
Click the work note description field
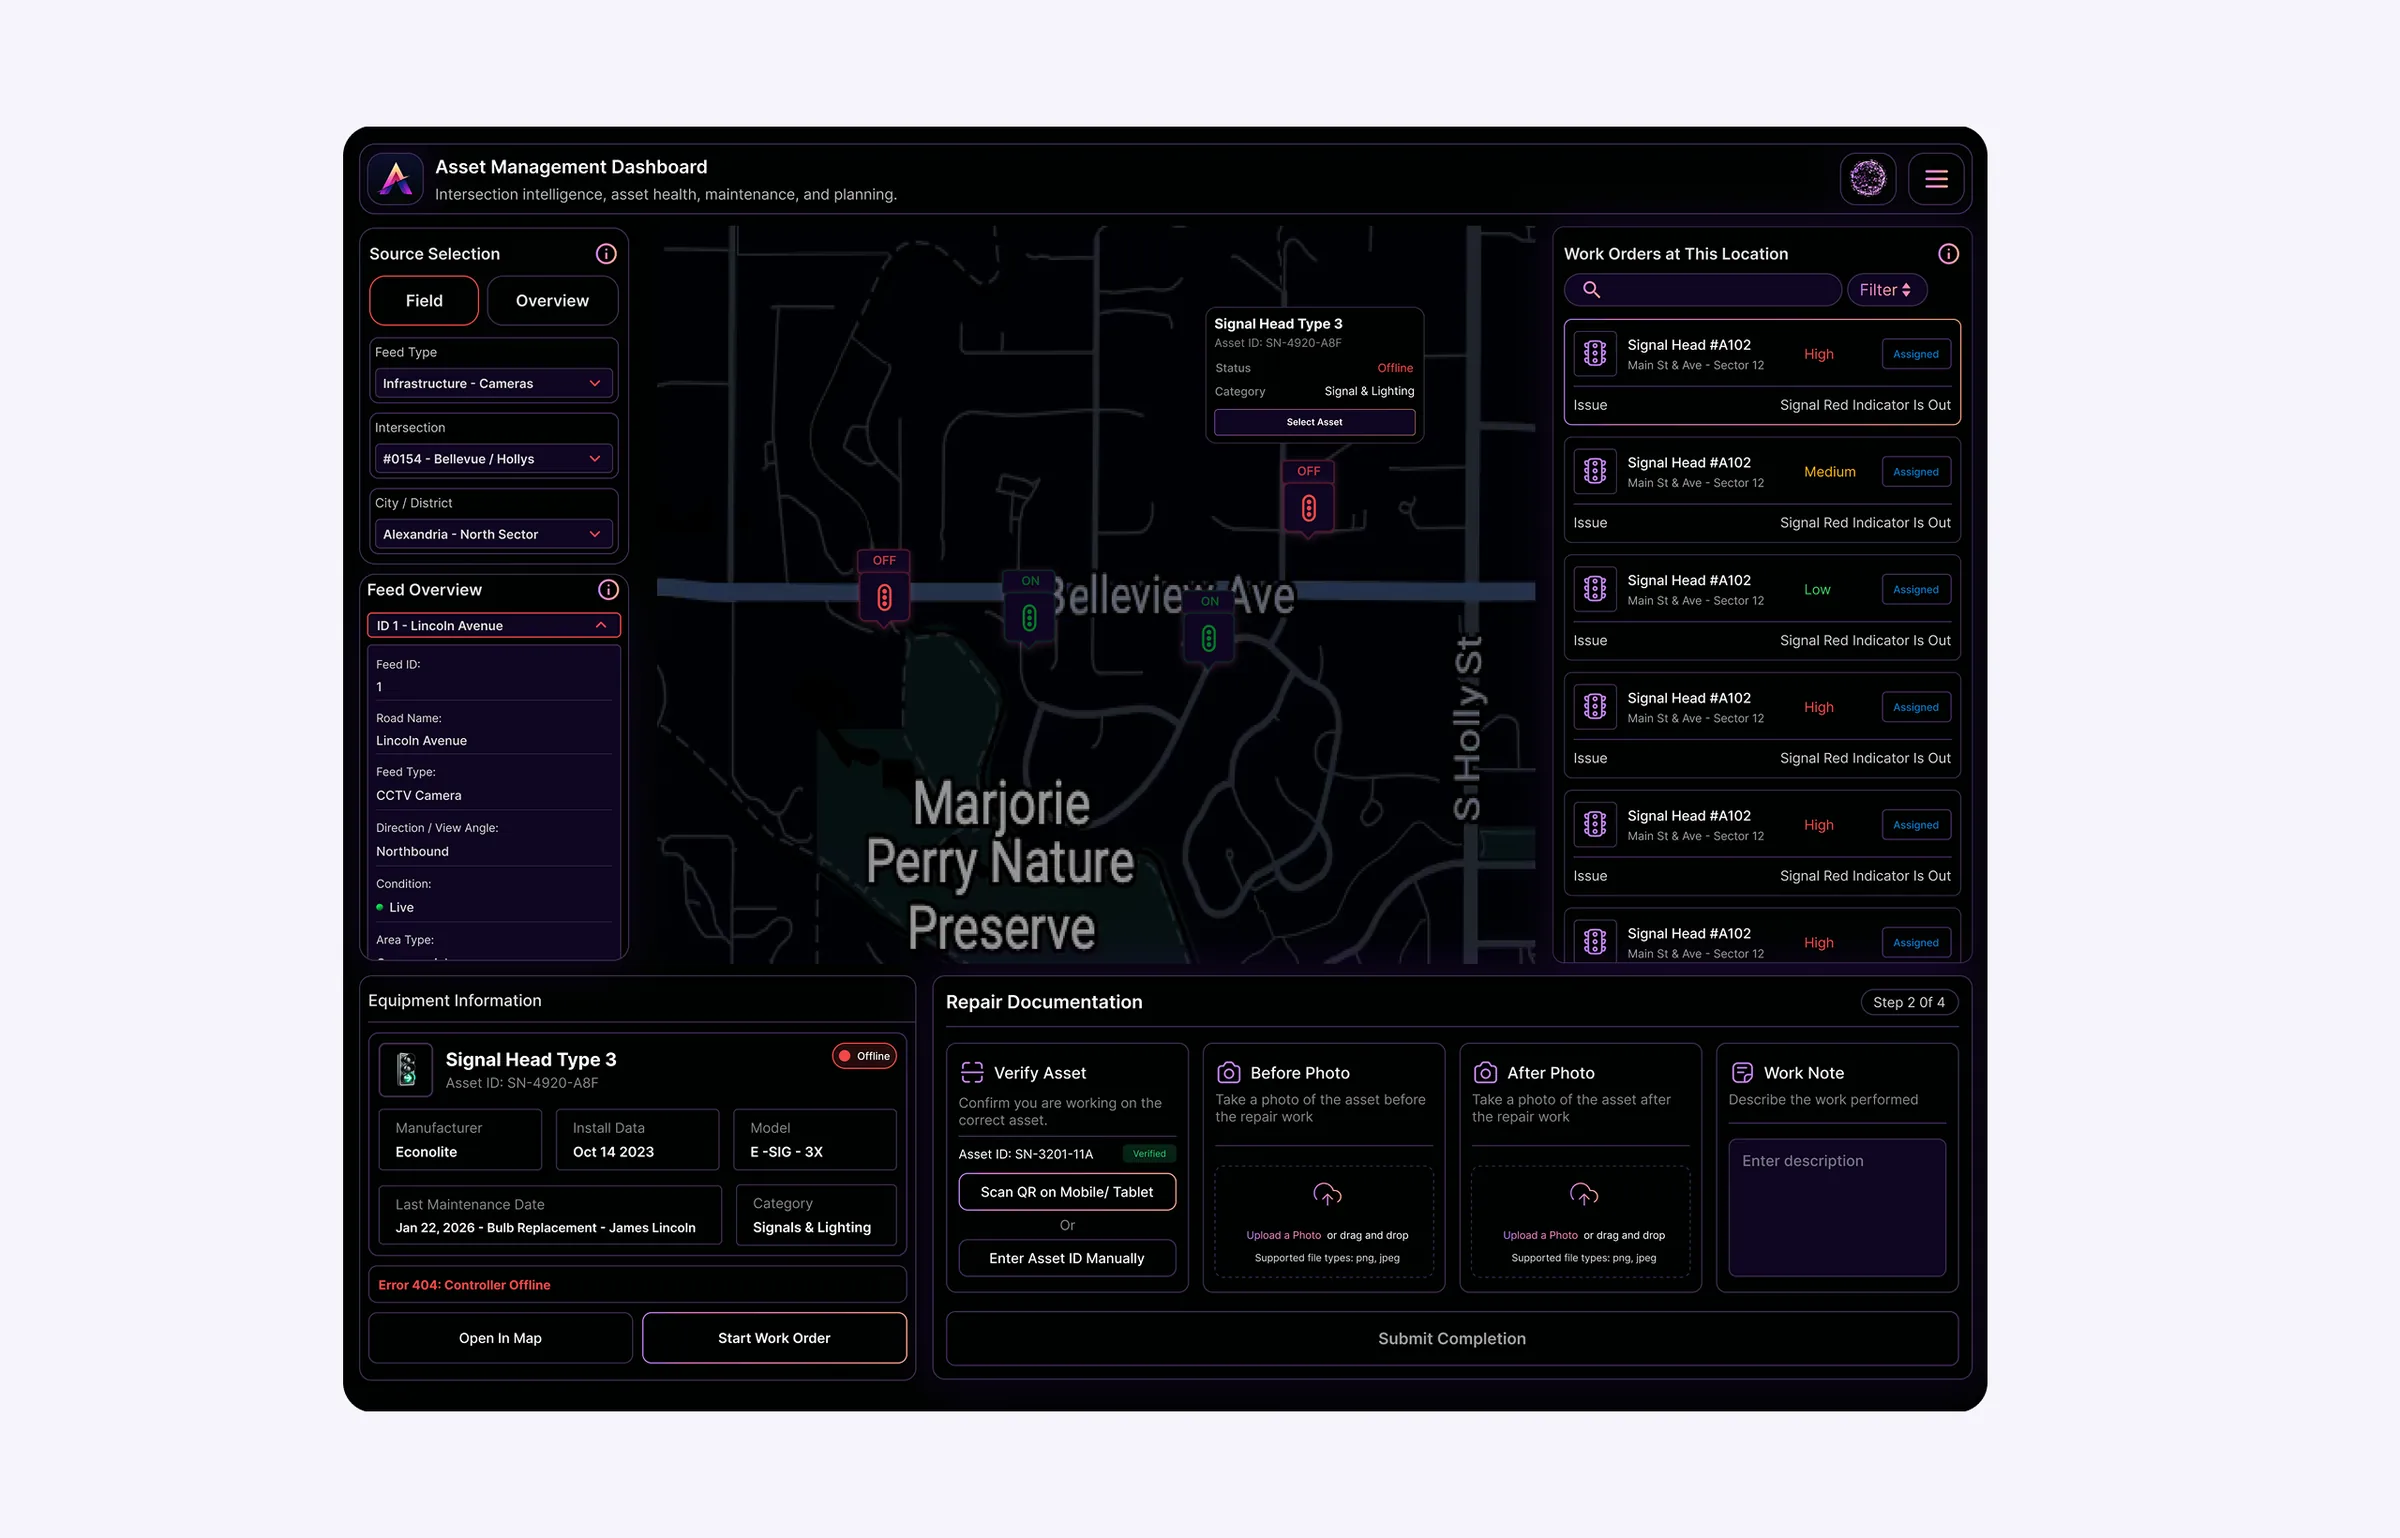[1837, 1207]
